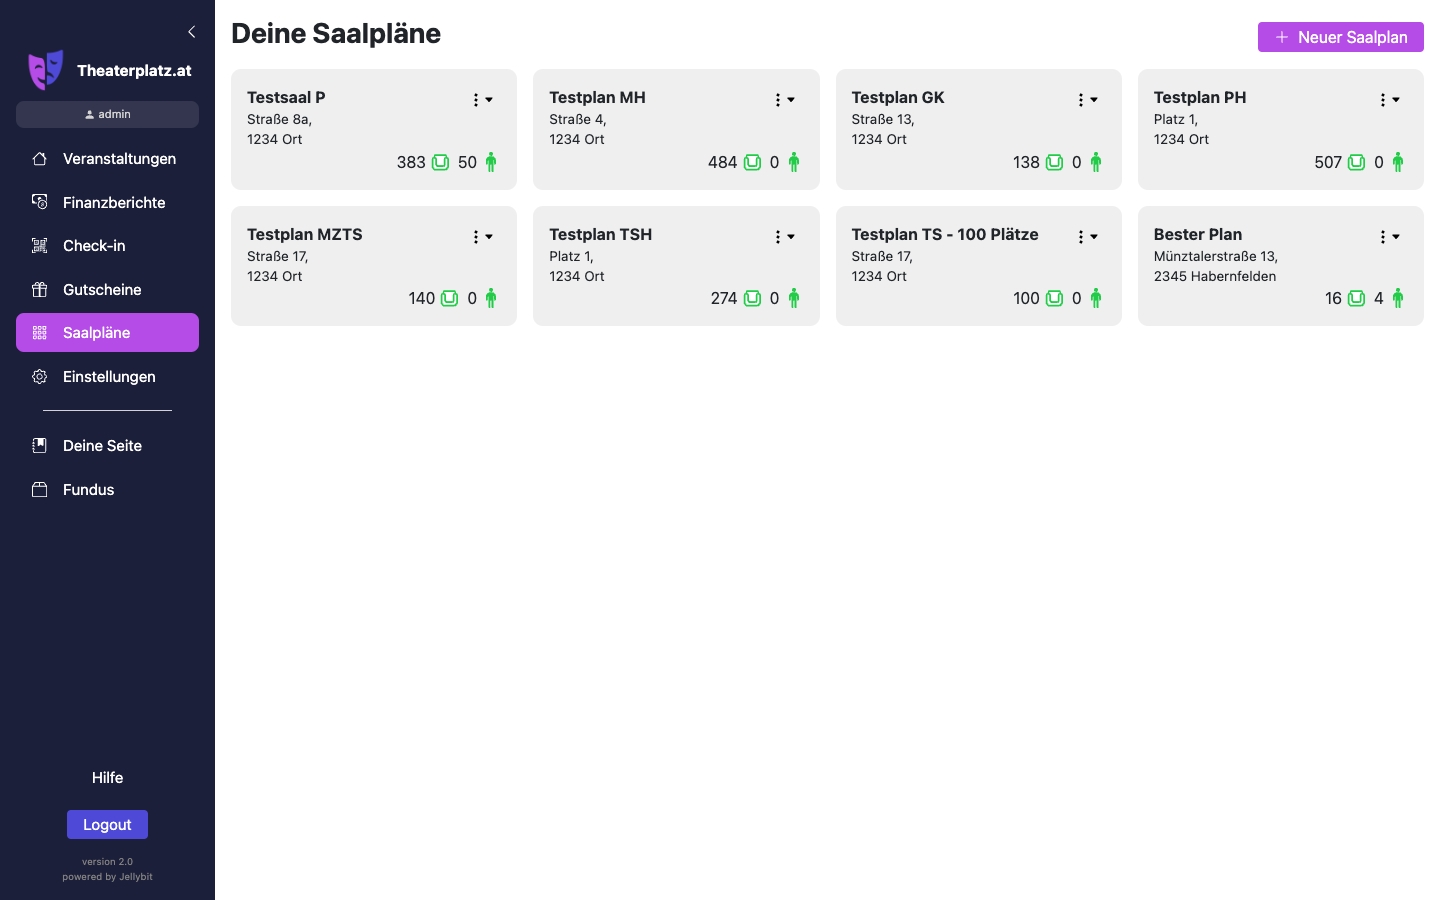Screen dimensions: 1440x900
Task: Click the Theaterplatz.at mask logo
Action: 46,70
